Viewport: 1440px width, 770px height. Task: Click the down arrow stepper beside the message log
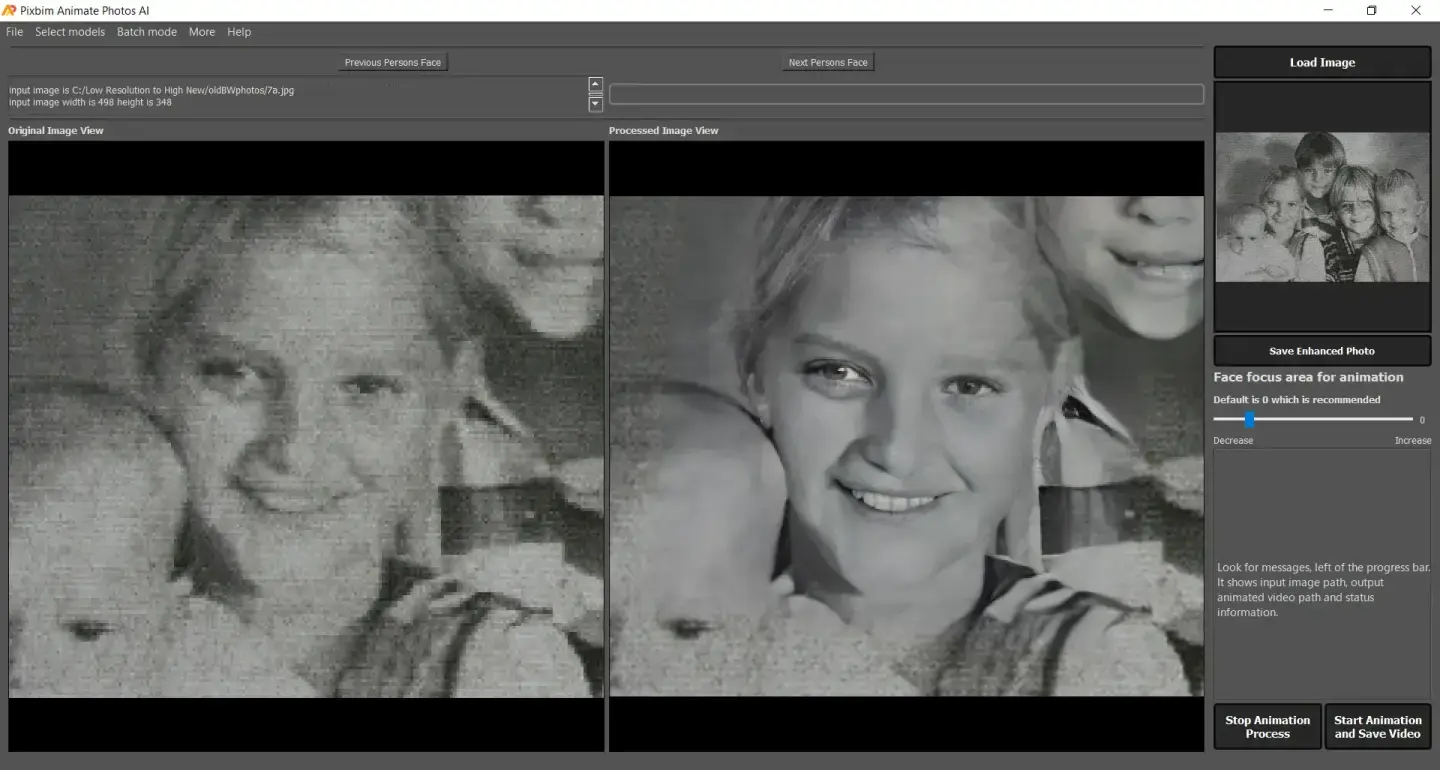595,105
